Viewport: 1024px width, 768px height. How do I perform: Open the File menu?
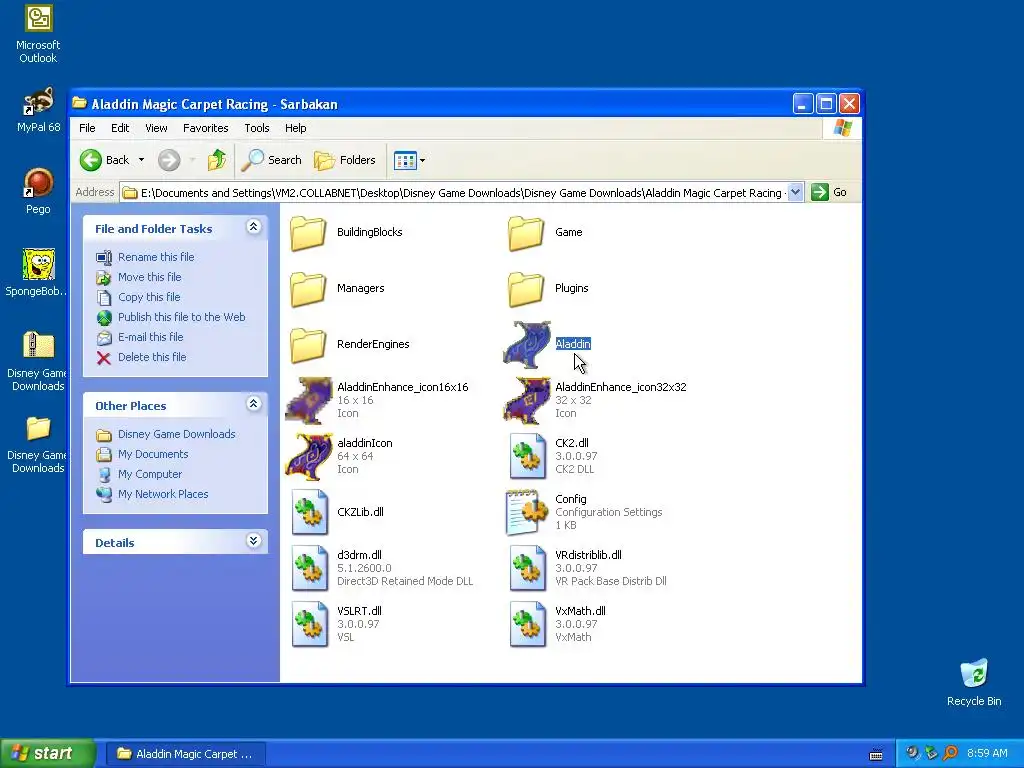pos(87,128)
